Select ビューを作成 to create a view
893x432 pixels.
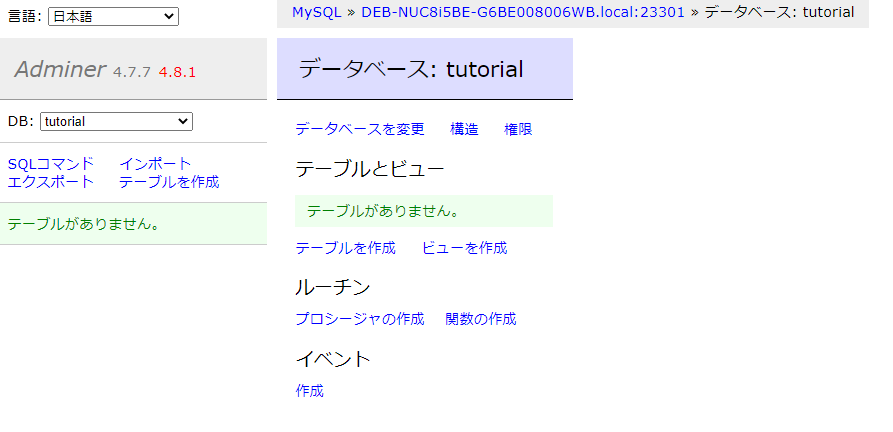pyautogui.click(x=464, y=248)
